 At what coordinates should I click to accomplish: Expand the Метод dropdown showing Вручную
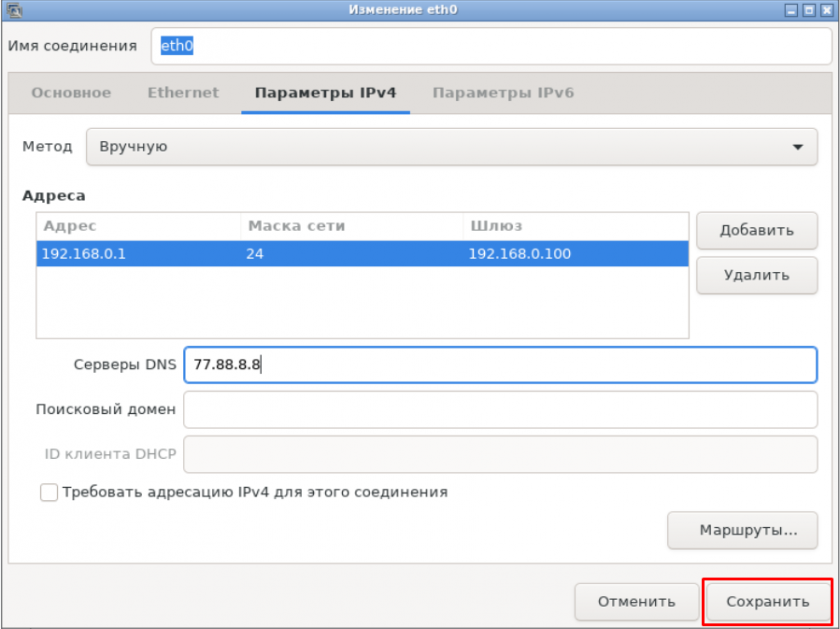451,147
